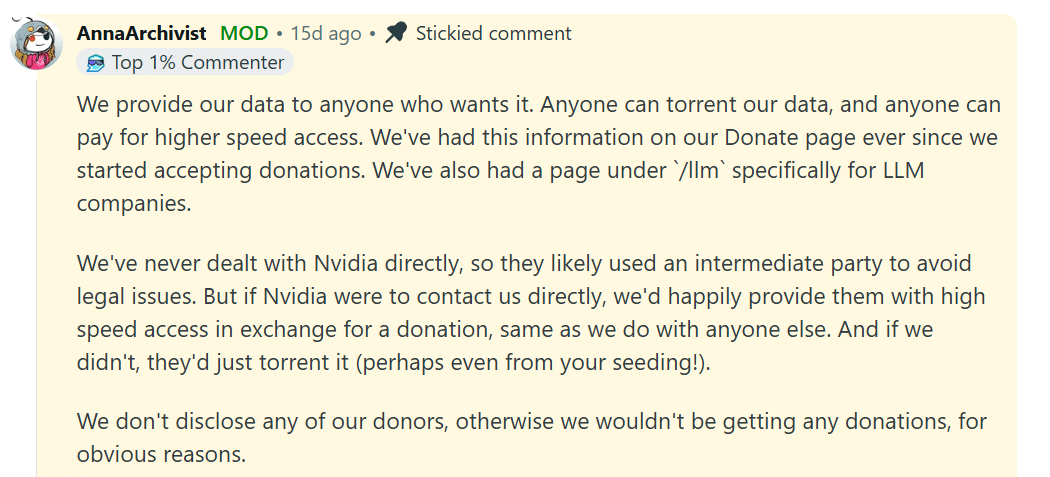The width and height of the screenshot is (1050, 477).
Task: Click the "Top 1% Commenter" flair text
Action: pos(198,63)
